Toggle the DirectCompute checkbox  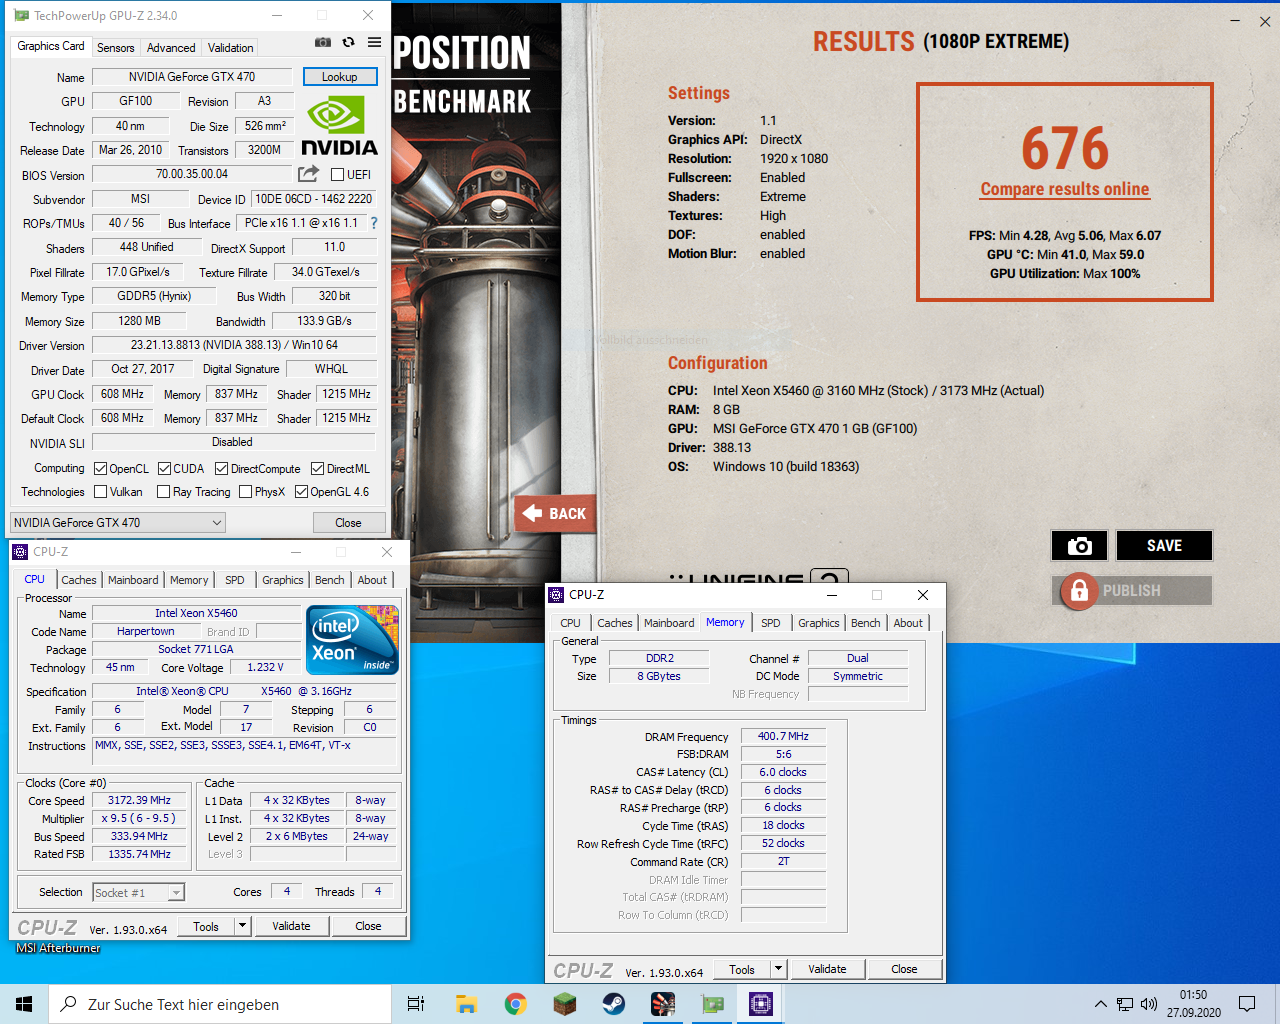pyautogui.click(x=221, y=468)
